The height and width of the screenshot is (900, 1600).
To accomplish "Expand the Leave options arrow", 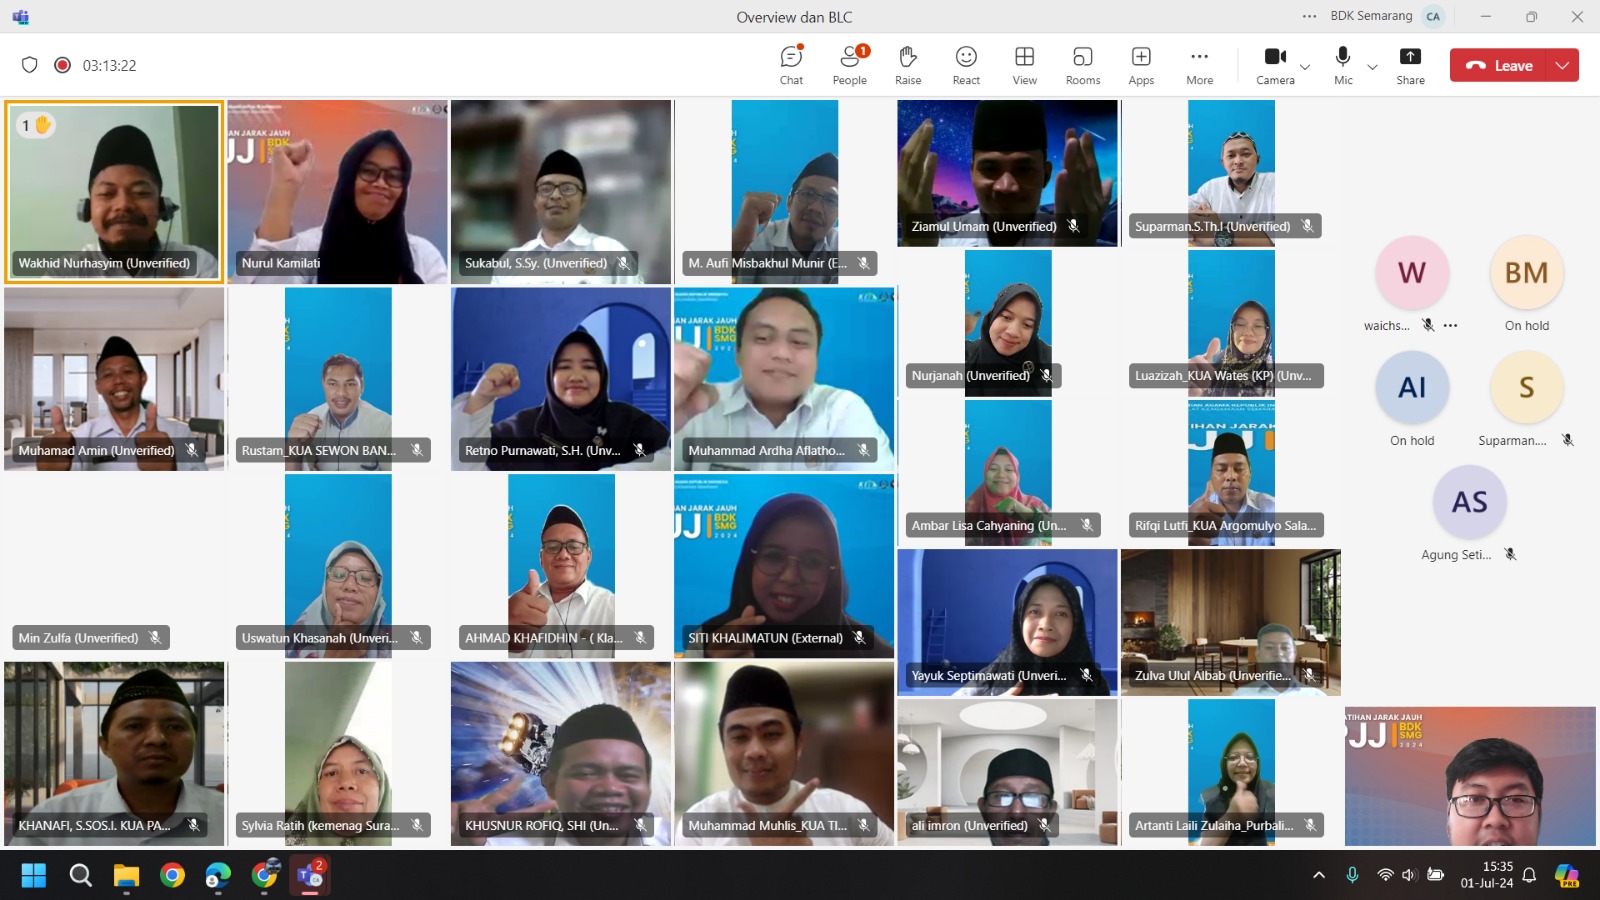I will tap(1562, 65).
